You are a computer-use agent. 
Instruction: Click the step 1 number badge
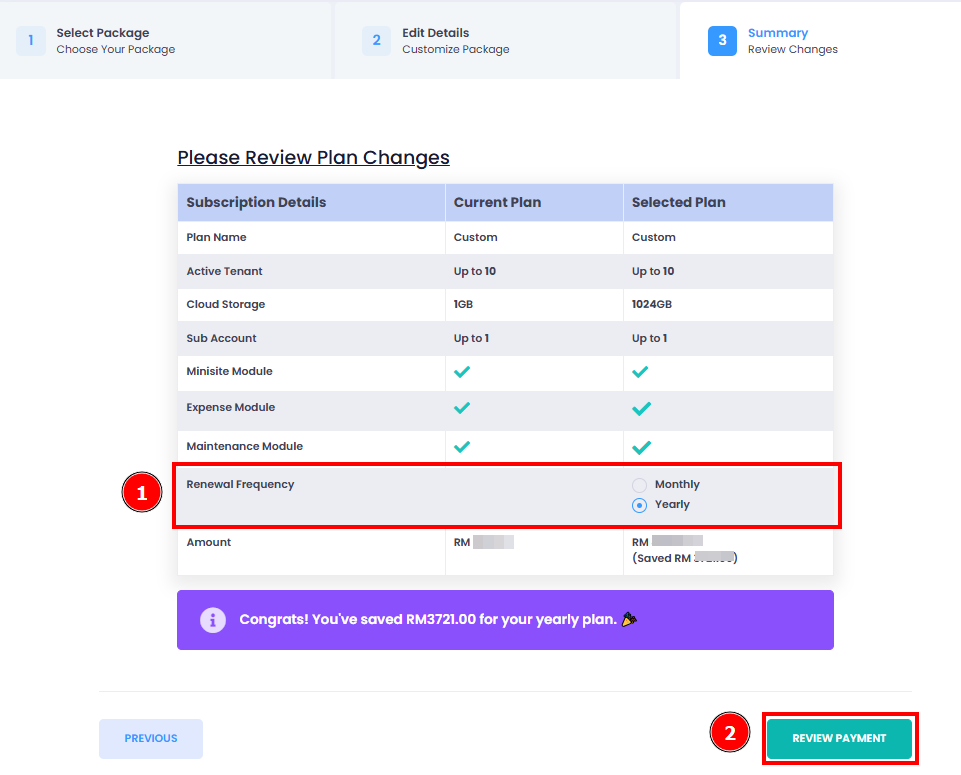[x=31, y=41]
